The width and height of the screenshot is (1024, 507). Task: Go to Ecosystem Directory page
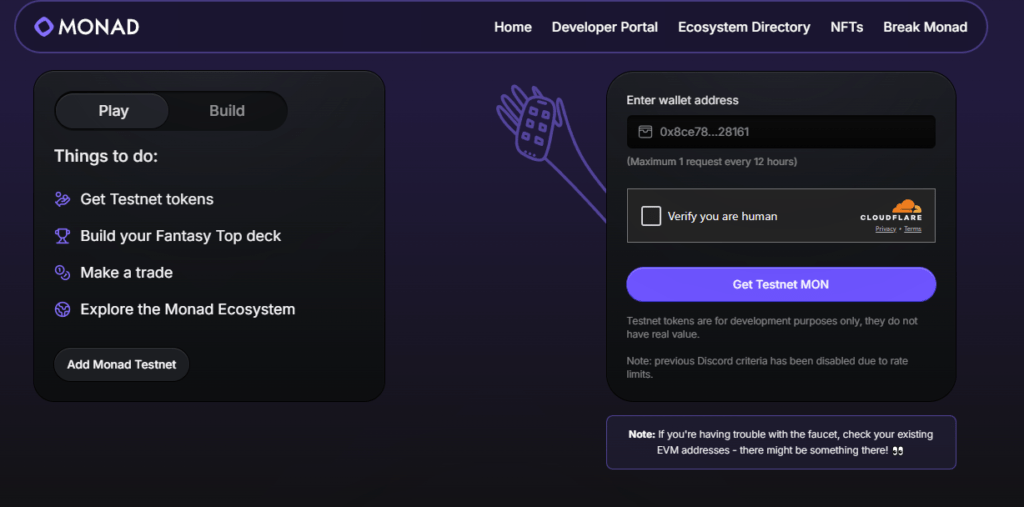point(744,27)
